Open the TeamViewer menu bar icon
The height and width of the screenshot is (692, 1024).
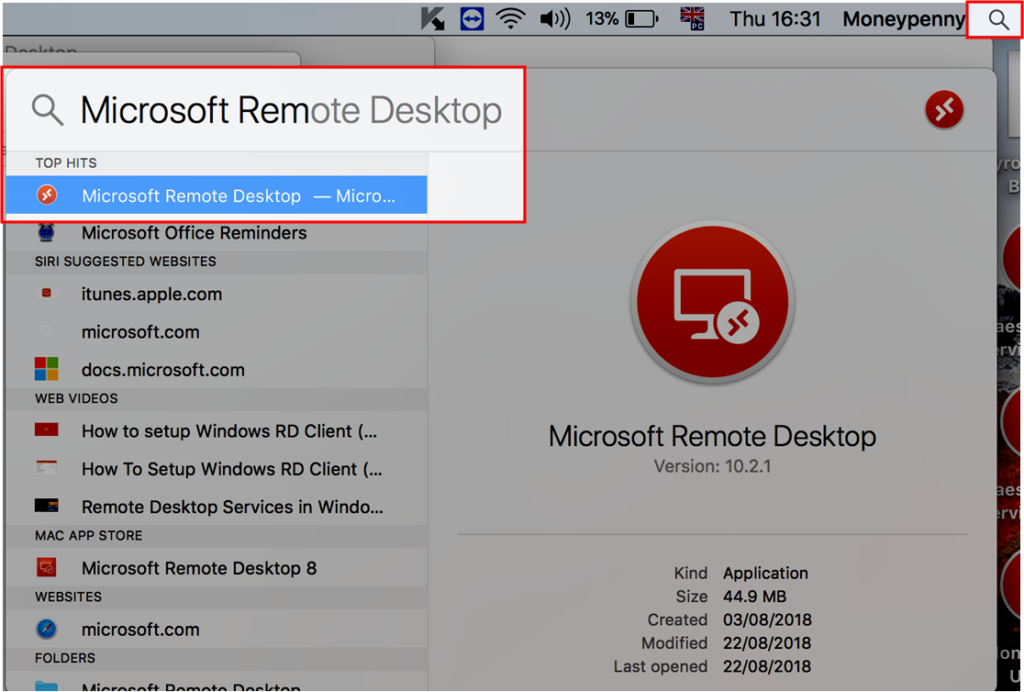472,19
